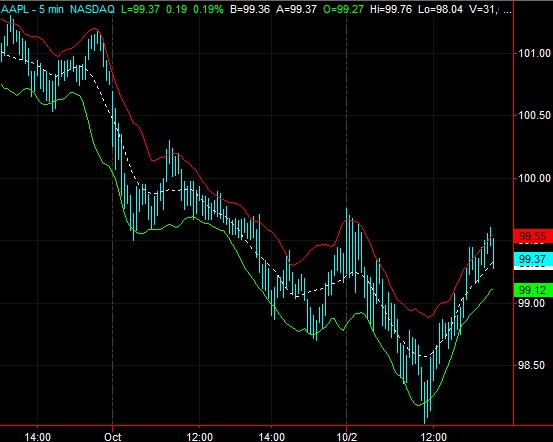Click the L=99.37 last price readout
The image size is (553, 442).
point(140,9)
